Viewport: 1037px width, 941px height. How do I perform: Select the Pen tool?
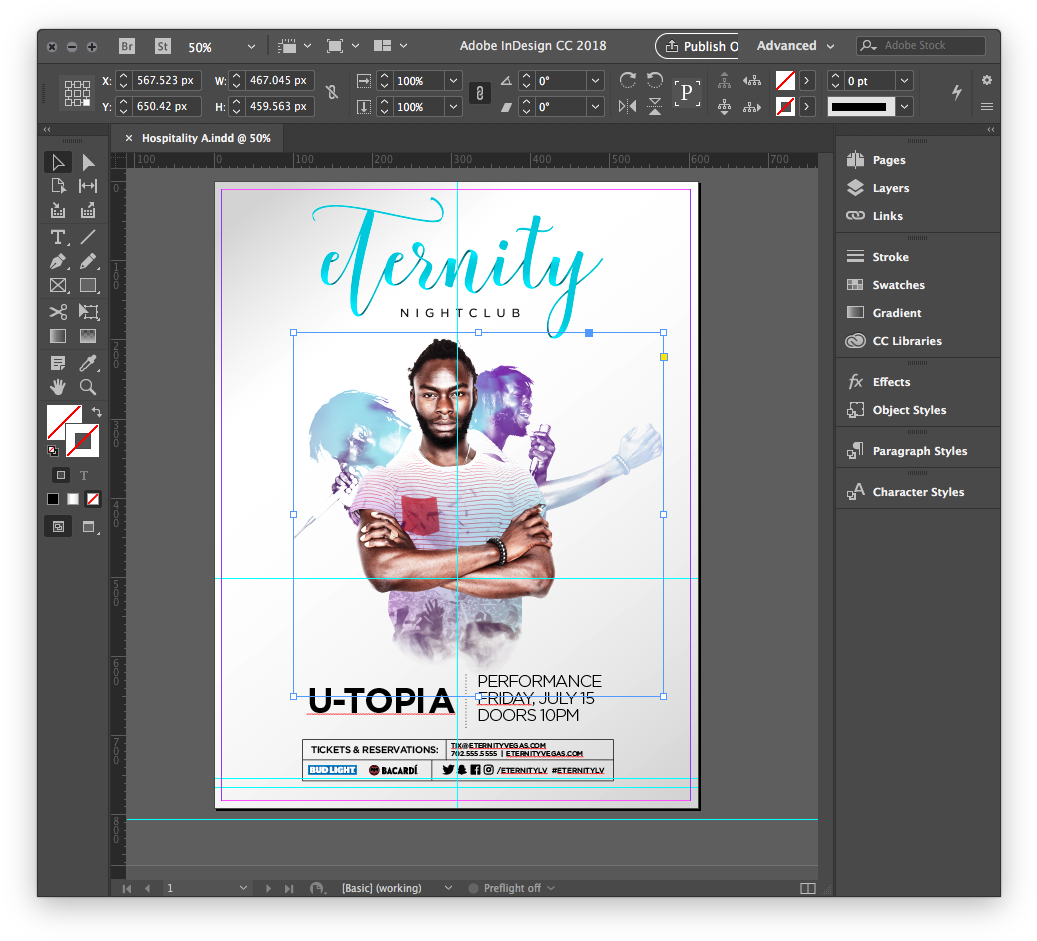click(57, 261)
